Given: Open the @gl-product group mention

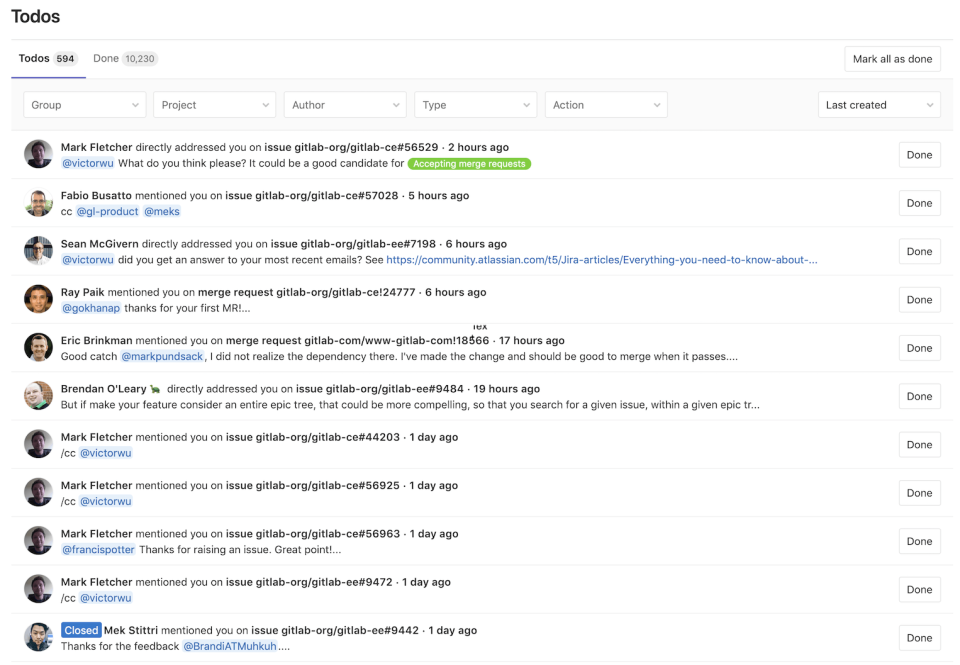Looking at the screenshot, I should [109, 211].
